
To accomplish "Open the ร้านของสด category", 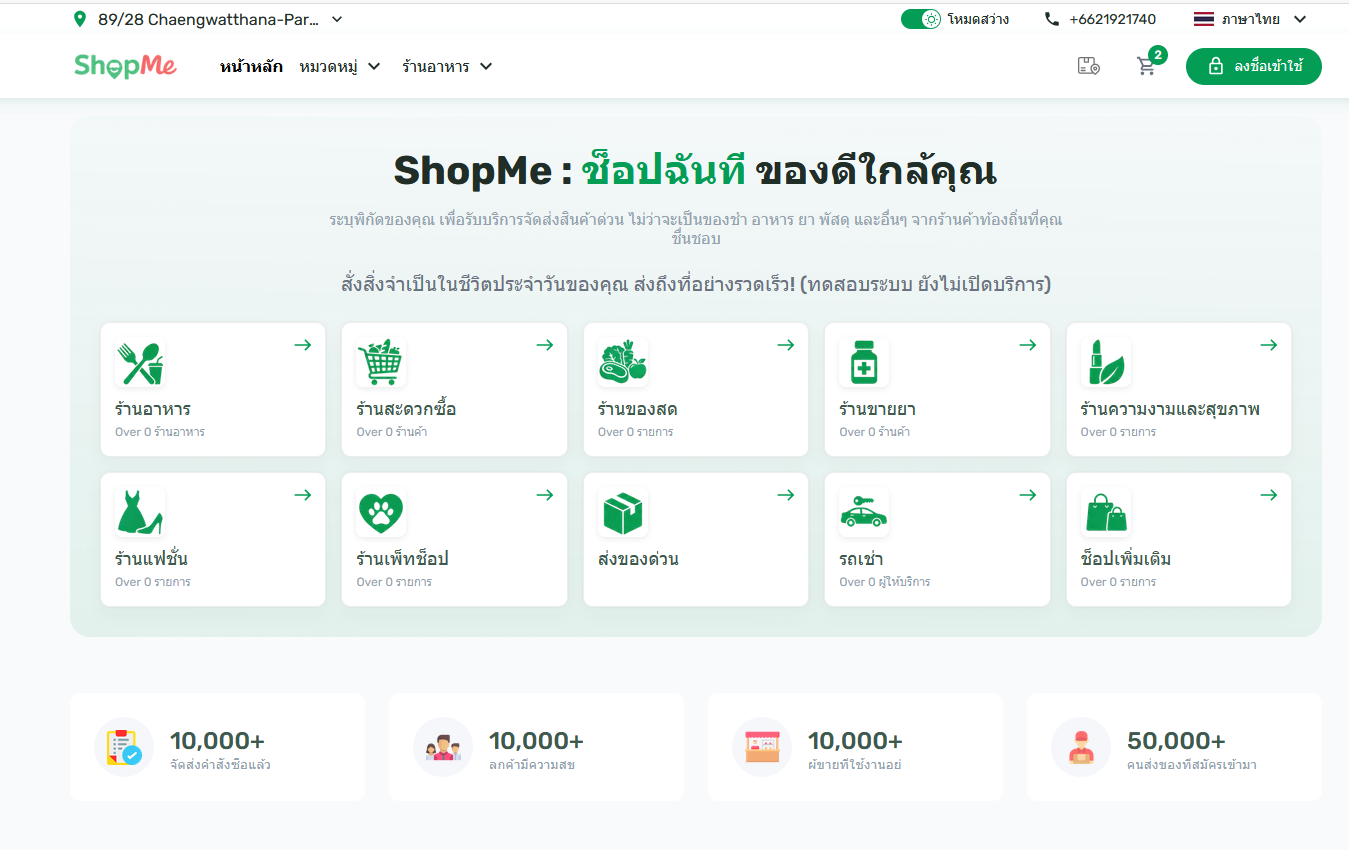I will point(638,409).
